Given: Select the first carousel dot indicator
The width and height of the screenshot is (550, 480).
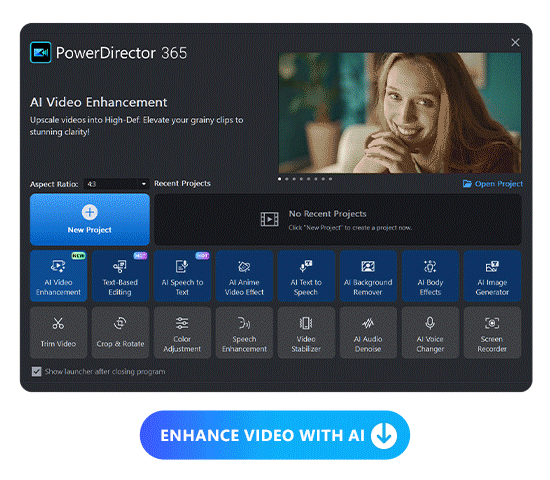Looking at the screenshot, I should click(280, 179).
